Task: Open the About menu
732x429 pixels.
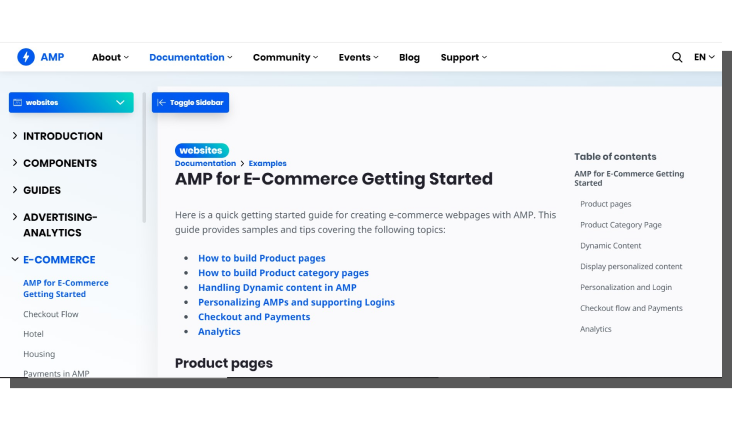Action: point(110,57)
